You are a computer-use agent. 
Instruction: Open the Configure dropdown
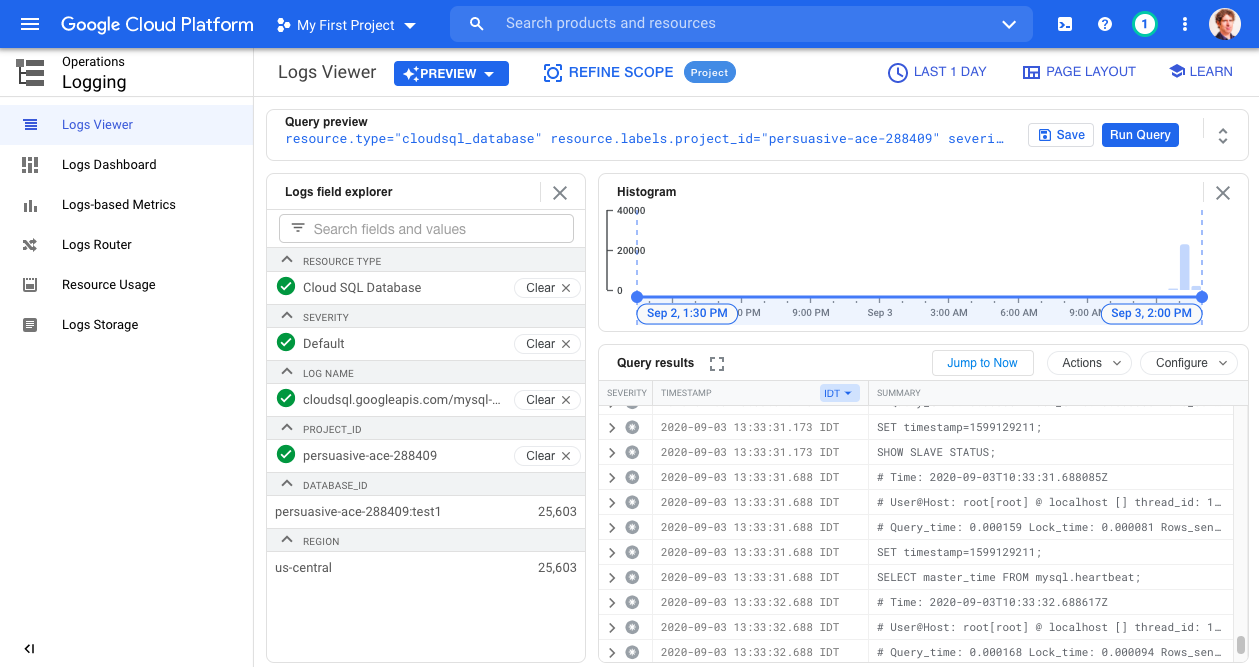coord(1189,363)
